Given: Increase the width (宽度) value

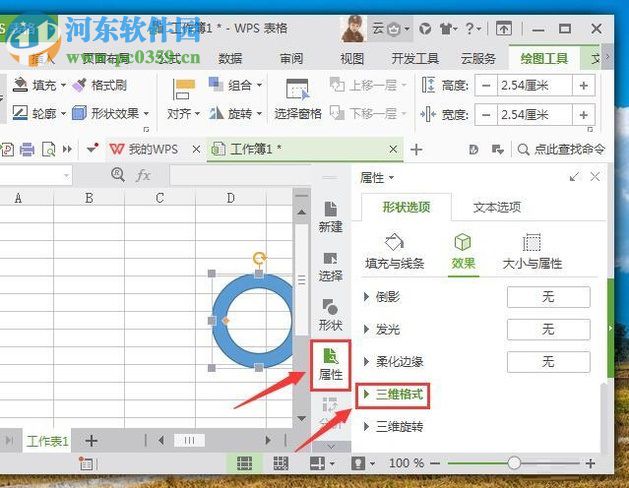Looking at the screenshot, I should tap(584, 115).
